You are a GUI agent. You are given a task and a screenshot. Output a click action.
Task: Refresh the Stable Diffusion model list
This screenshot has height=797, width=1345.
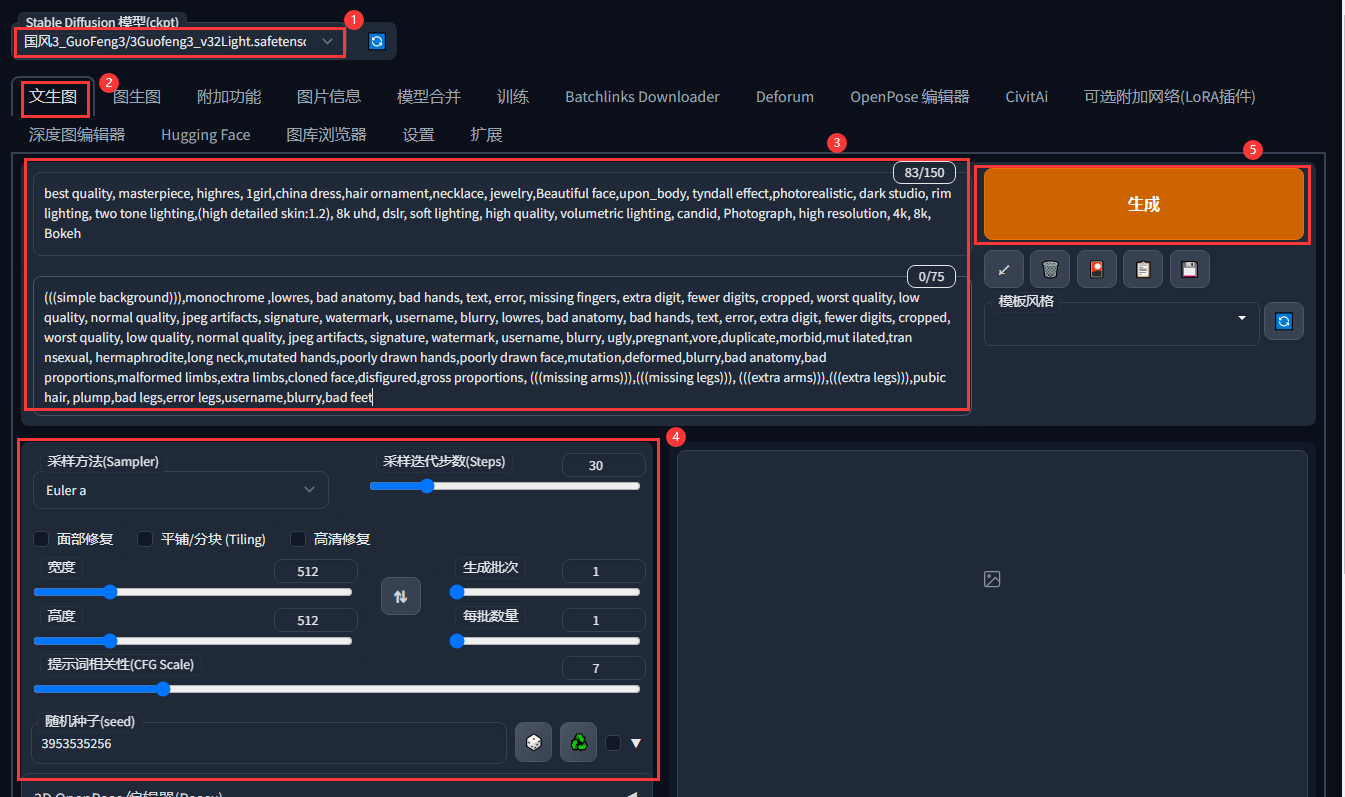point(376,41)
